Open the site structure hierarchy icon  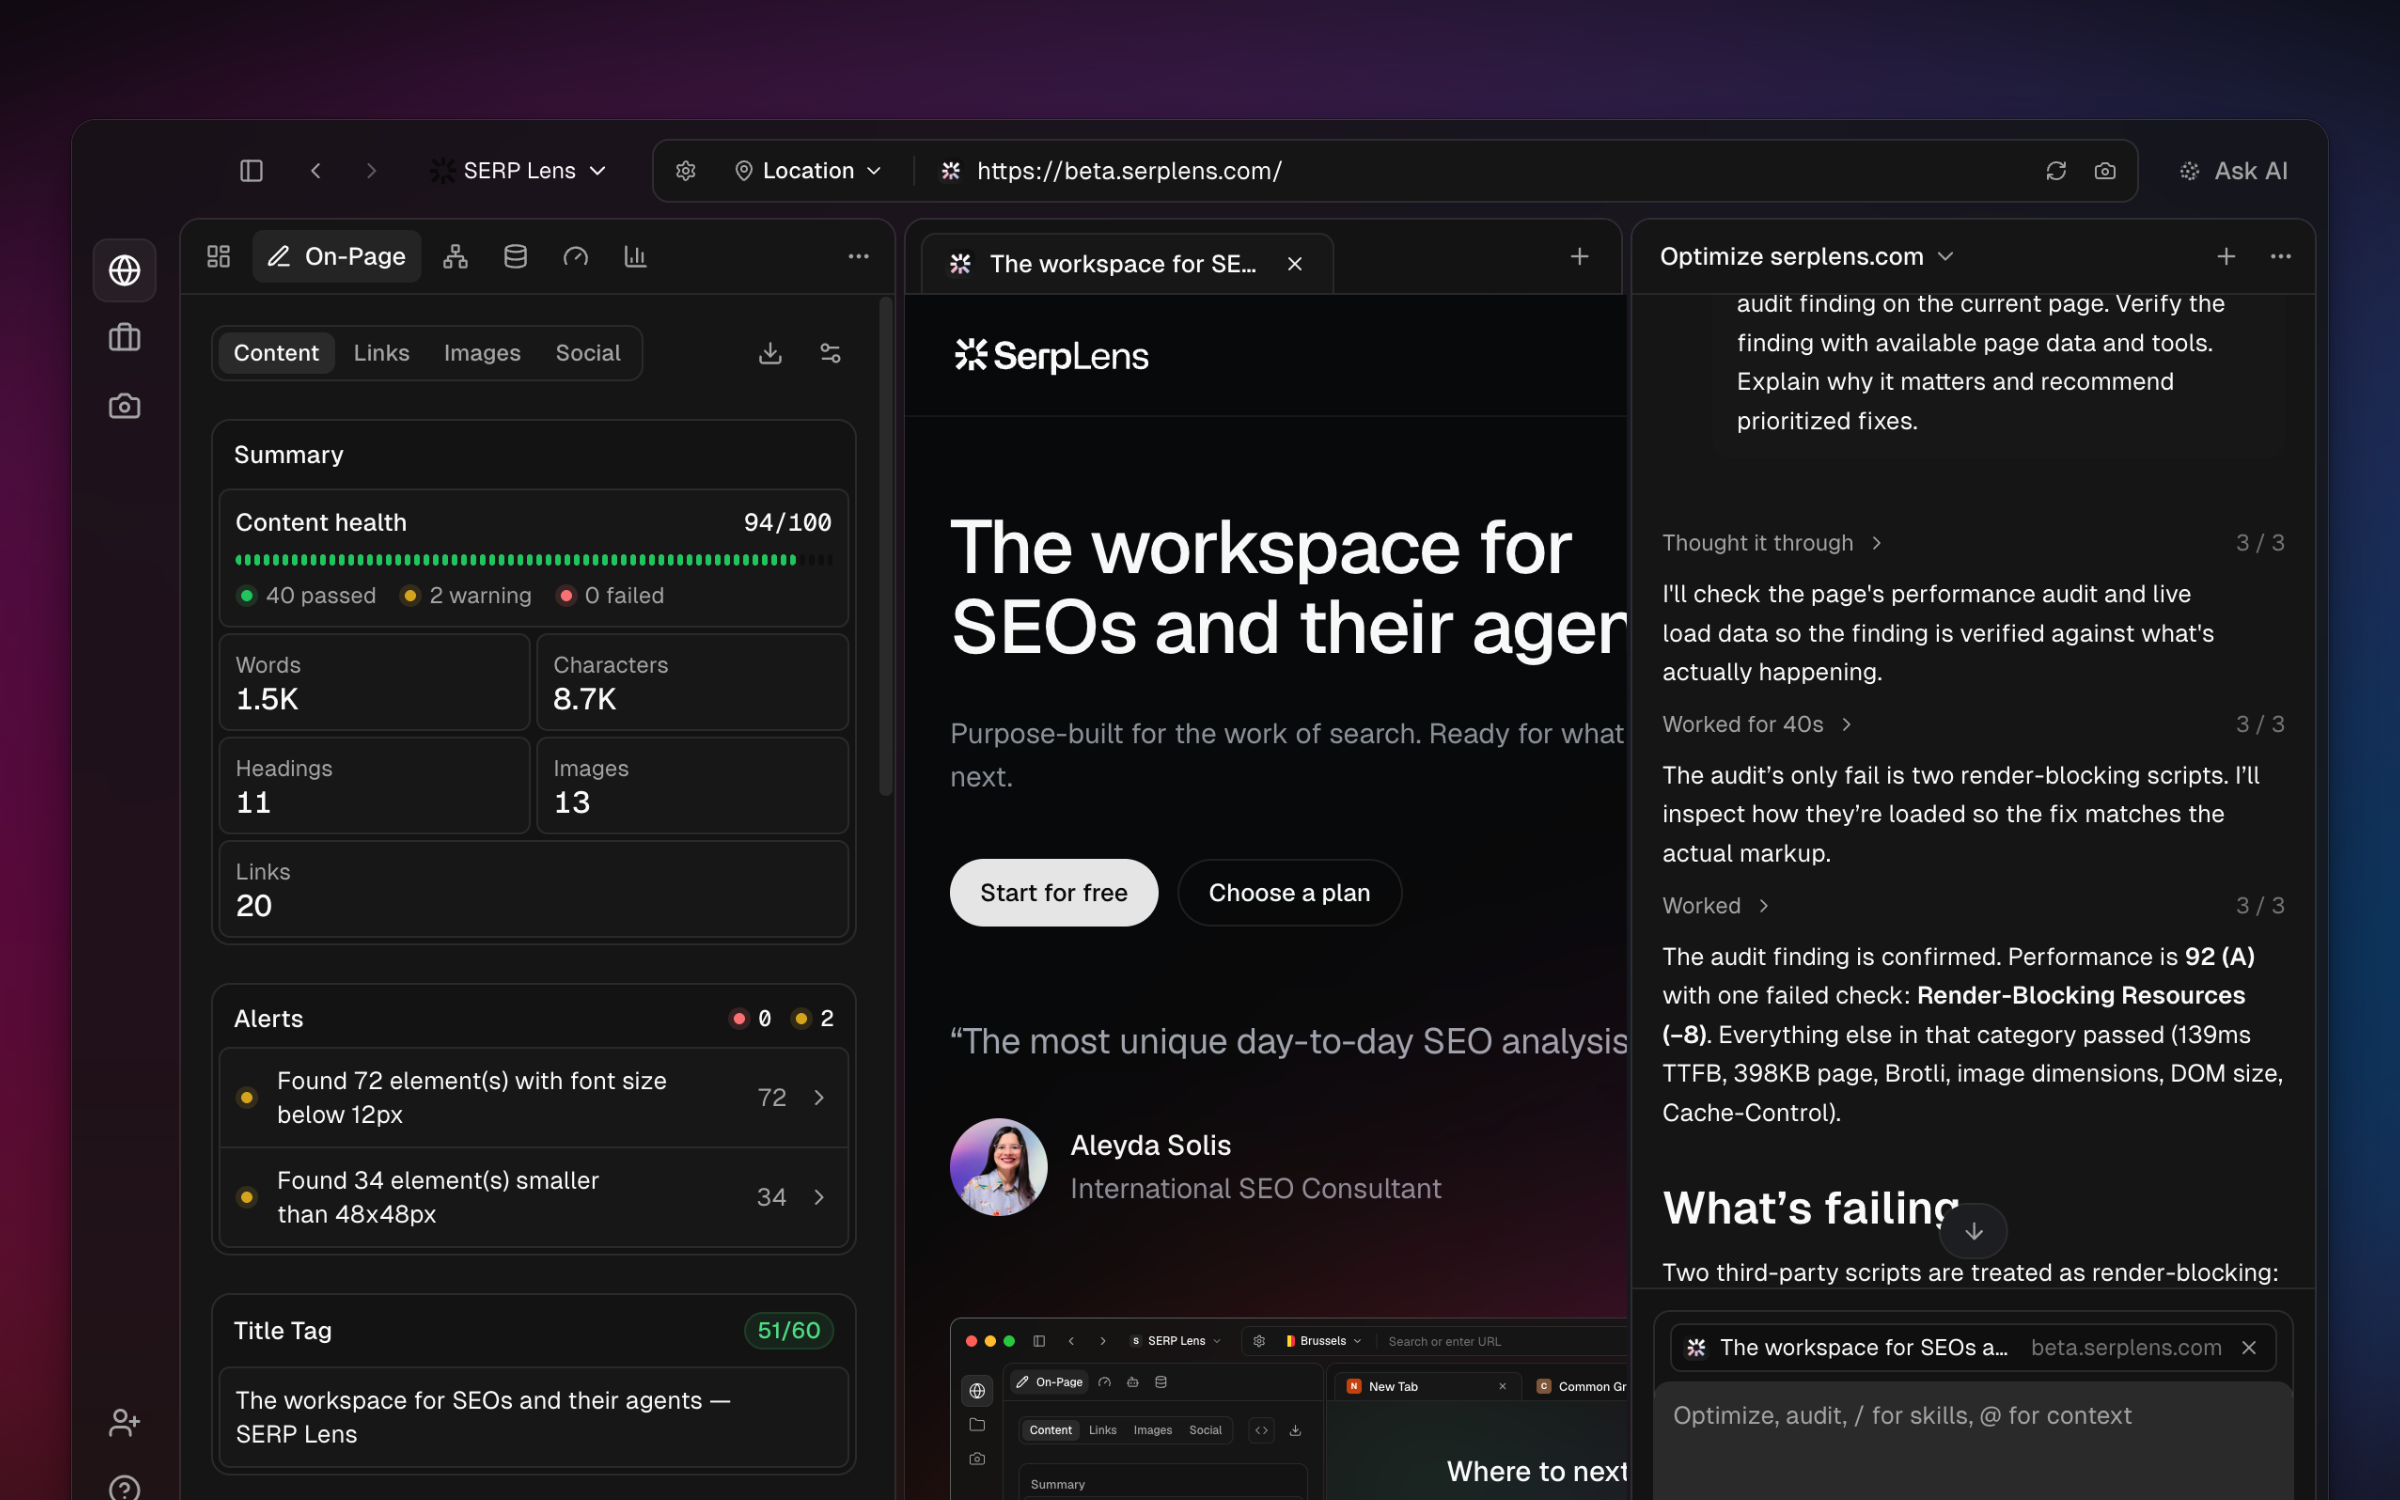[455, 257]
